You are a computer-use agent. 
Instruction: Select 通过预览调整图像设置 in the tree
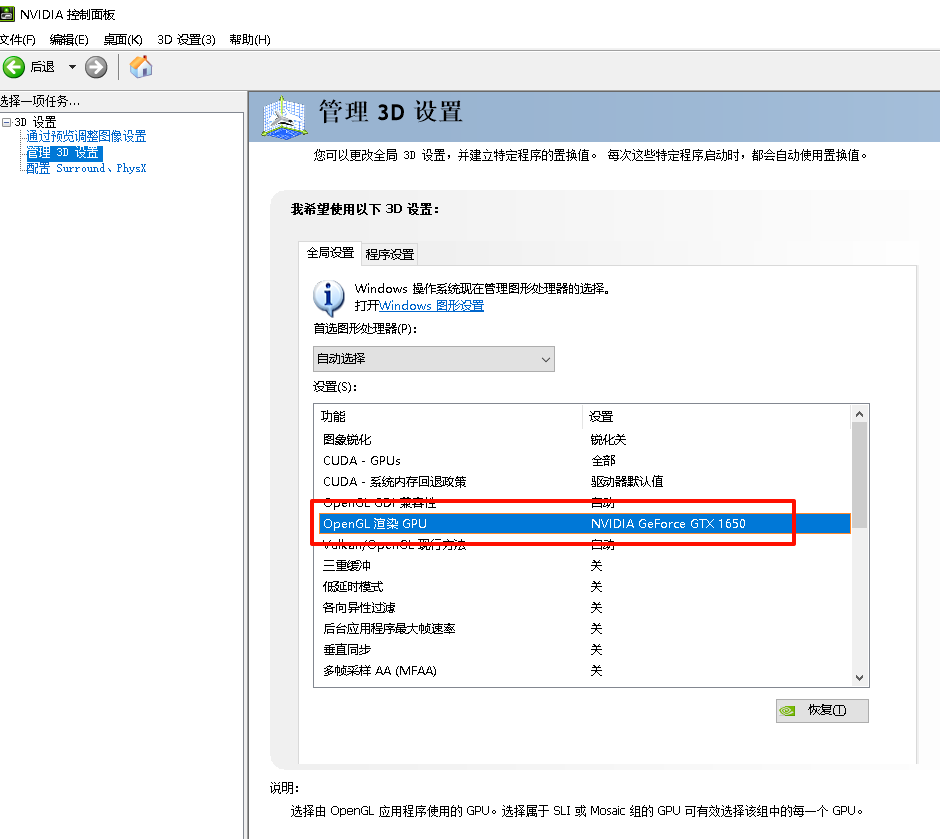86,136
